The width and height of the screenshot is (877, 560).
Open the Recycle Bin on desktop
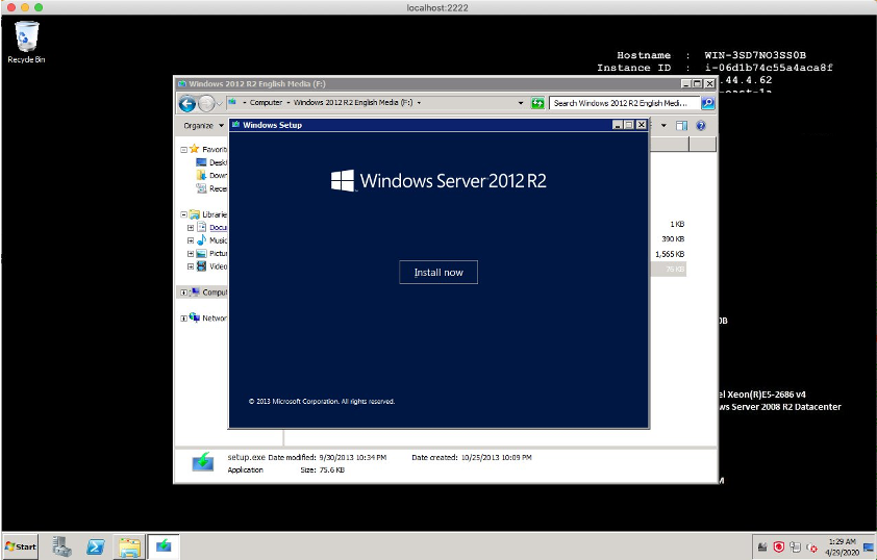pos(26,42)
